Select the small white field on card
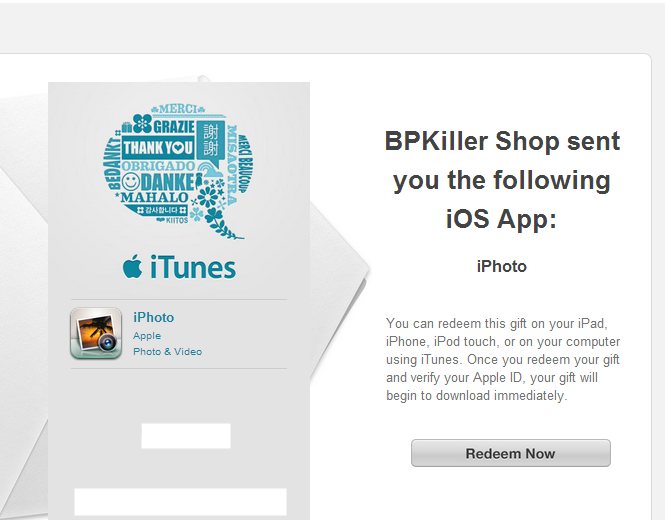The image size is (665, 520). coord(186,436)
